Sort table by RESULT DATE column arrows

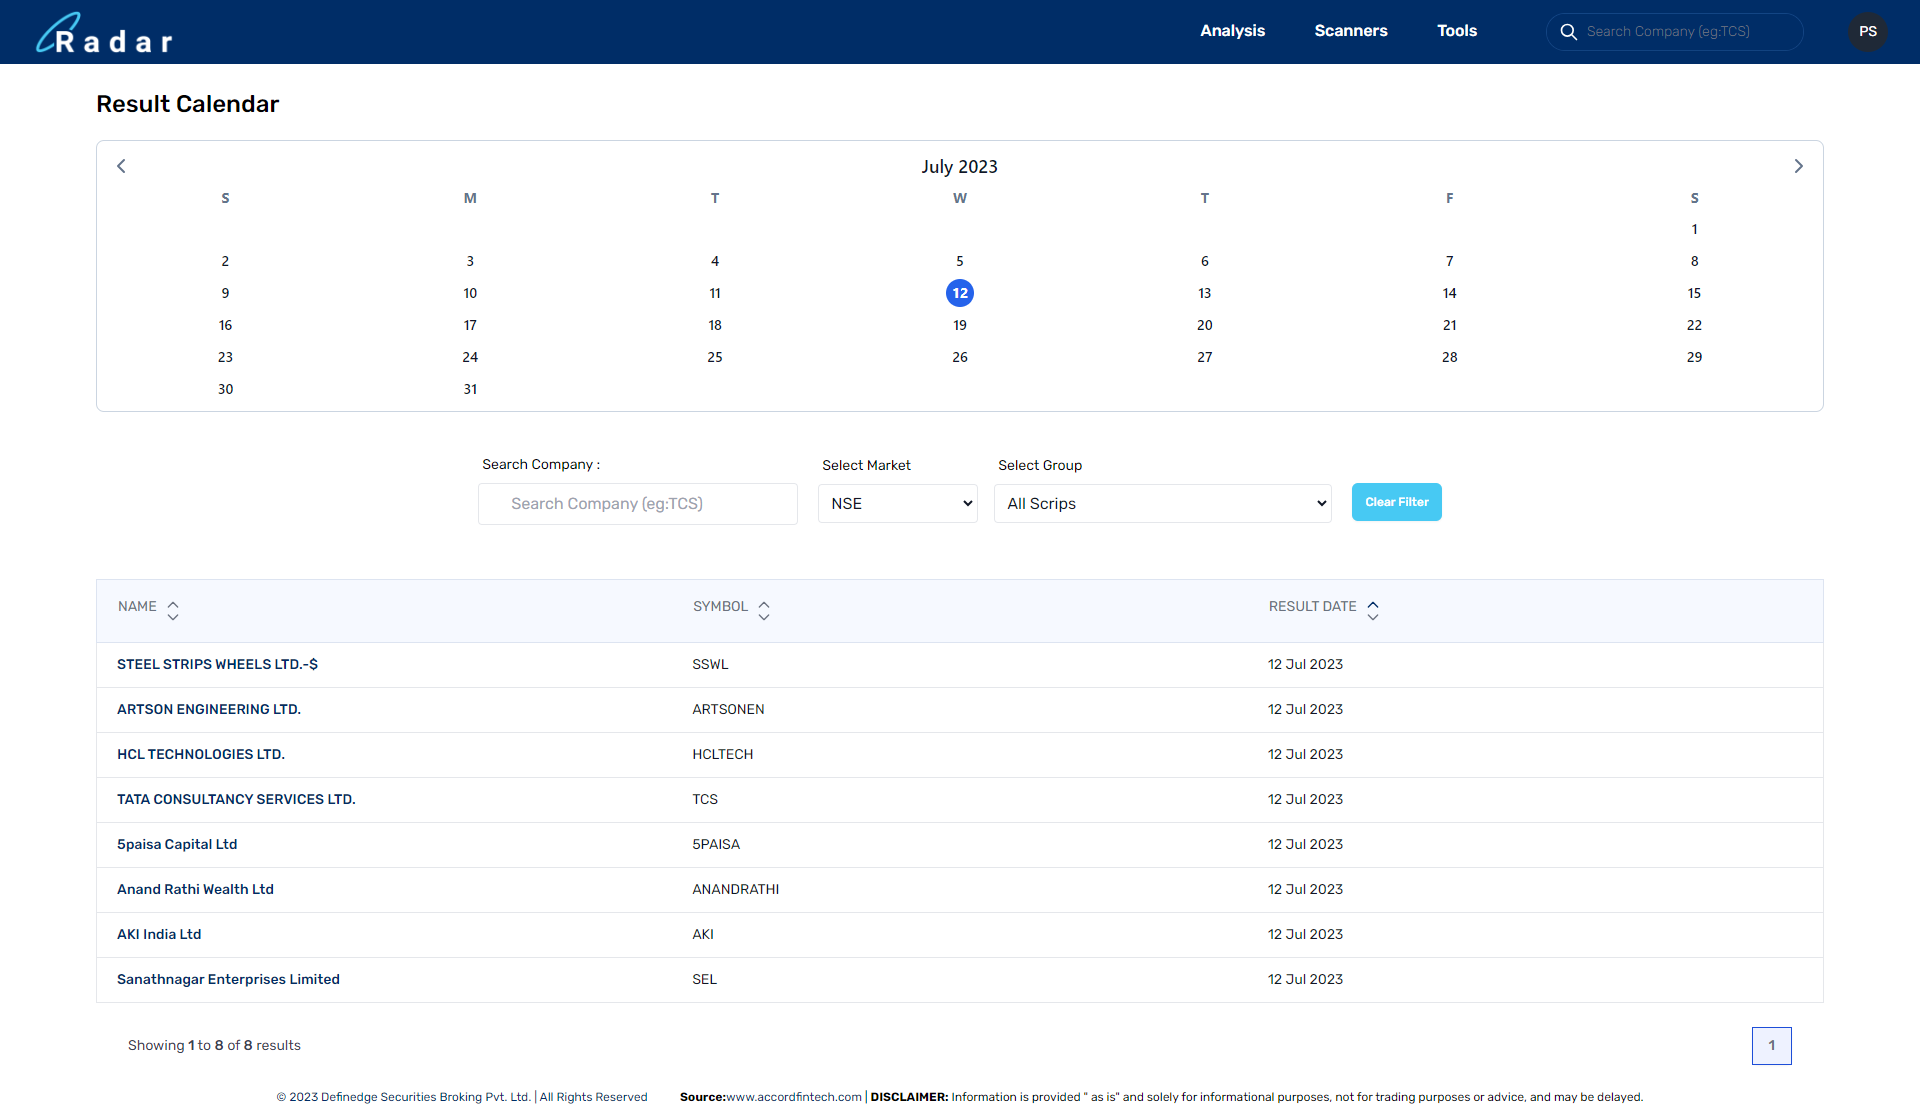pyautogui.click(x=1373, y=610)
